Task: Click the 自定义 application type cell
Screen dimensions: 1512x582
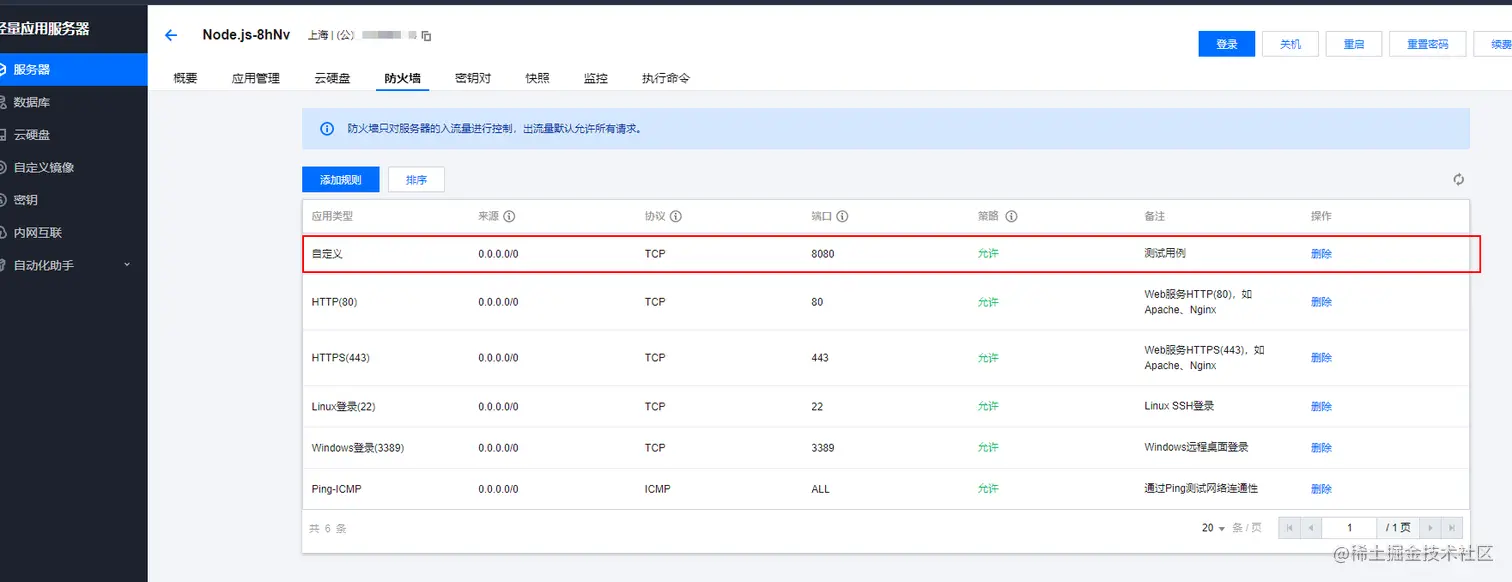Action: 327,254
